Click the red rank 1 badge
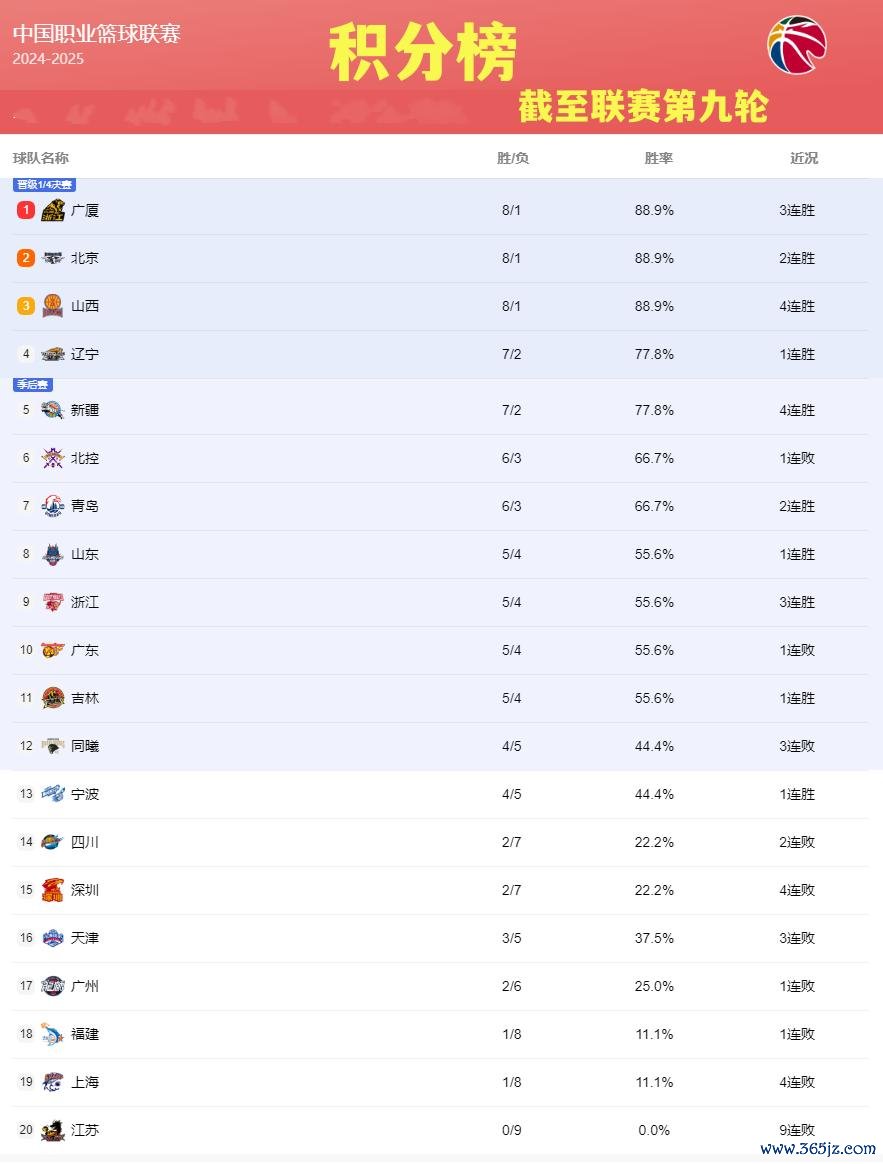883x1164 pixels. [x=26, y=210]
